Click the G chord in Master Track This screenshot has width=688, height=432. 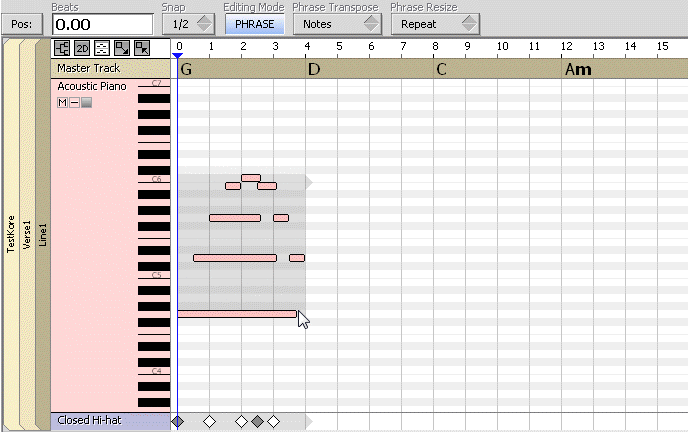pyautogui.click(x=186, y=69)
